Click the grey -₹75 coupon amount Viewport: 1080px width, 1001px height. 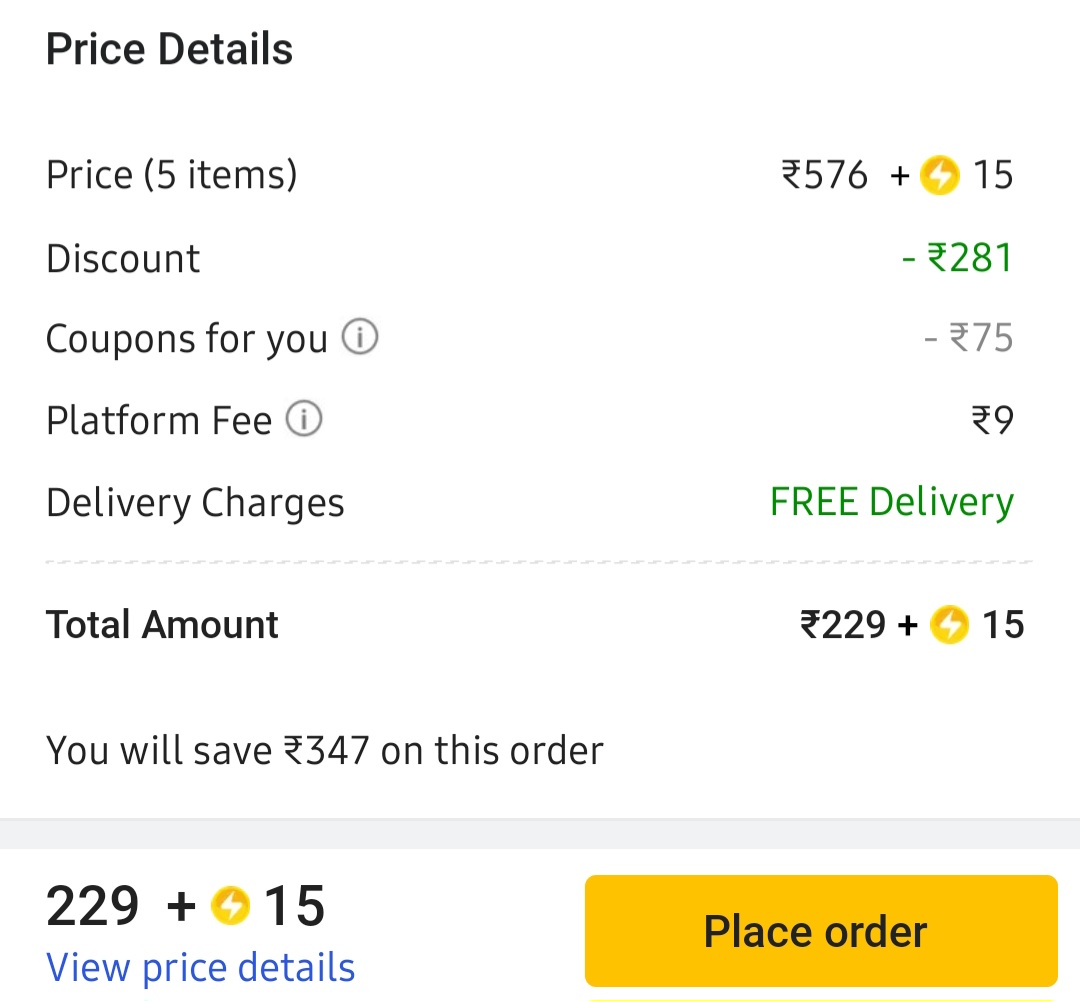(968, 338)
